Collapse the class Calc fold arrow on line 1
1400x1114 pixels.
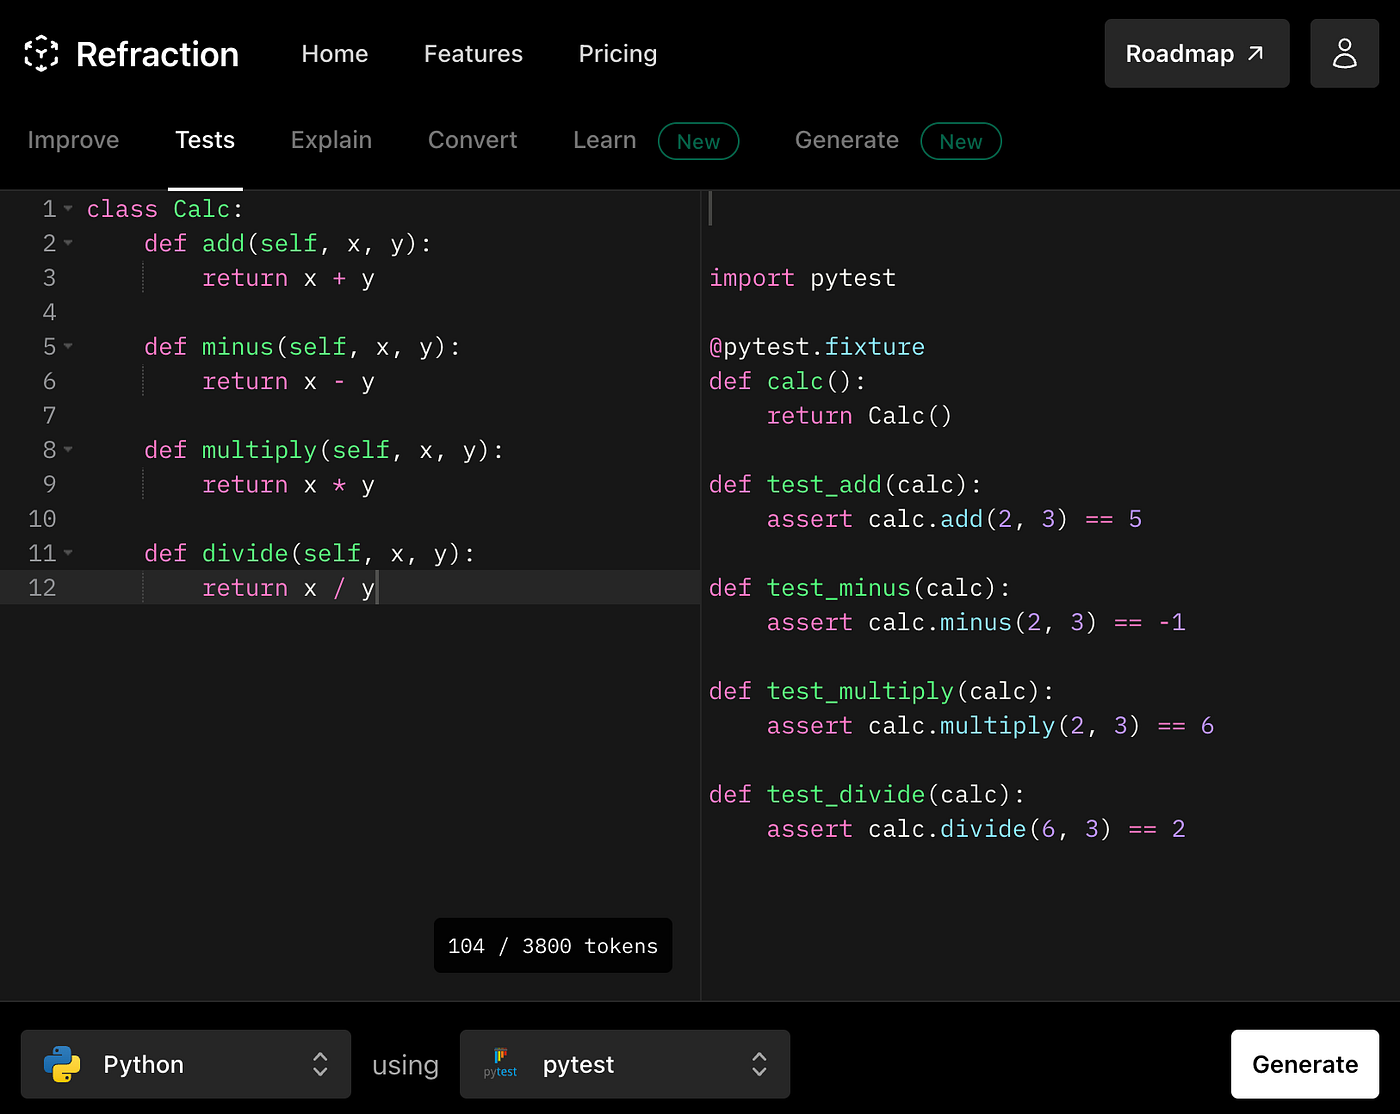pos(68,209)
